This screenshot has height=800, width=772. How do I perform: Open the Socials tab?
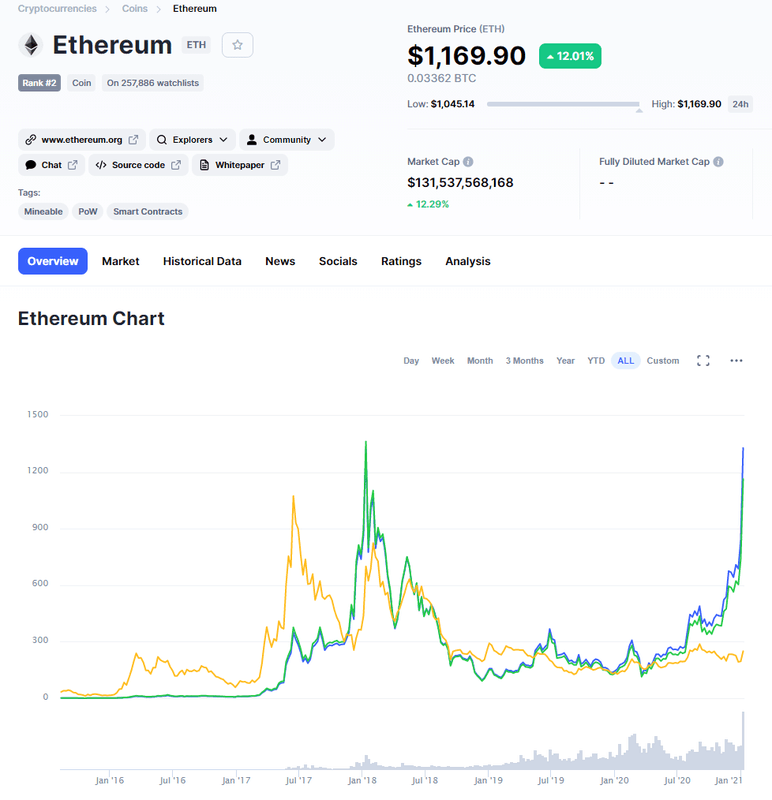coord(338,261)
